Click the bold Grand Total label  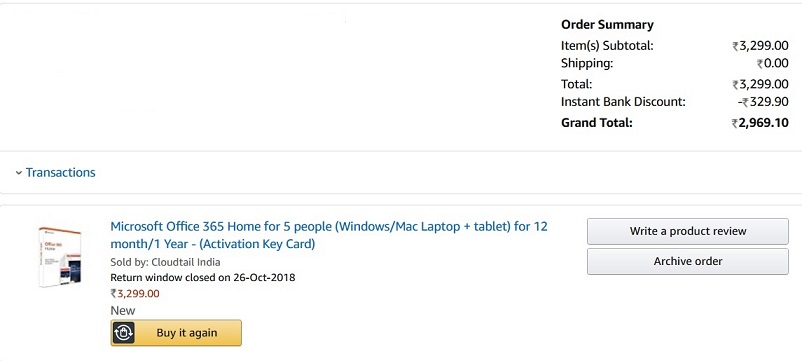[x=597, y=123]
